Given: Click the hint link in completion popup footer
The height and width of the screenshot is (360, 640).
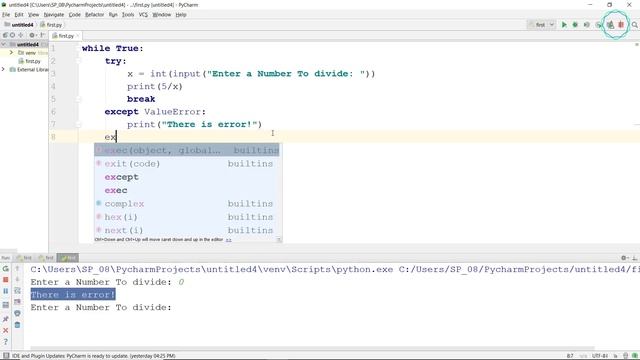Looking at the screenshot, I should (229, 240).
